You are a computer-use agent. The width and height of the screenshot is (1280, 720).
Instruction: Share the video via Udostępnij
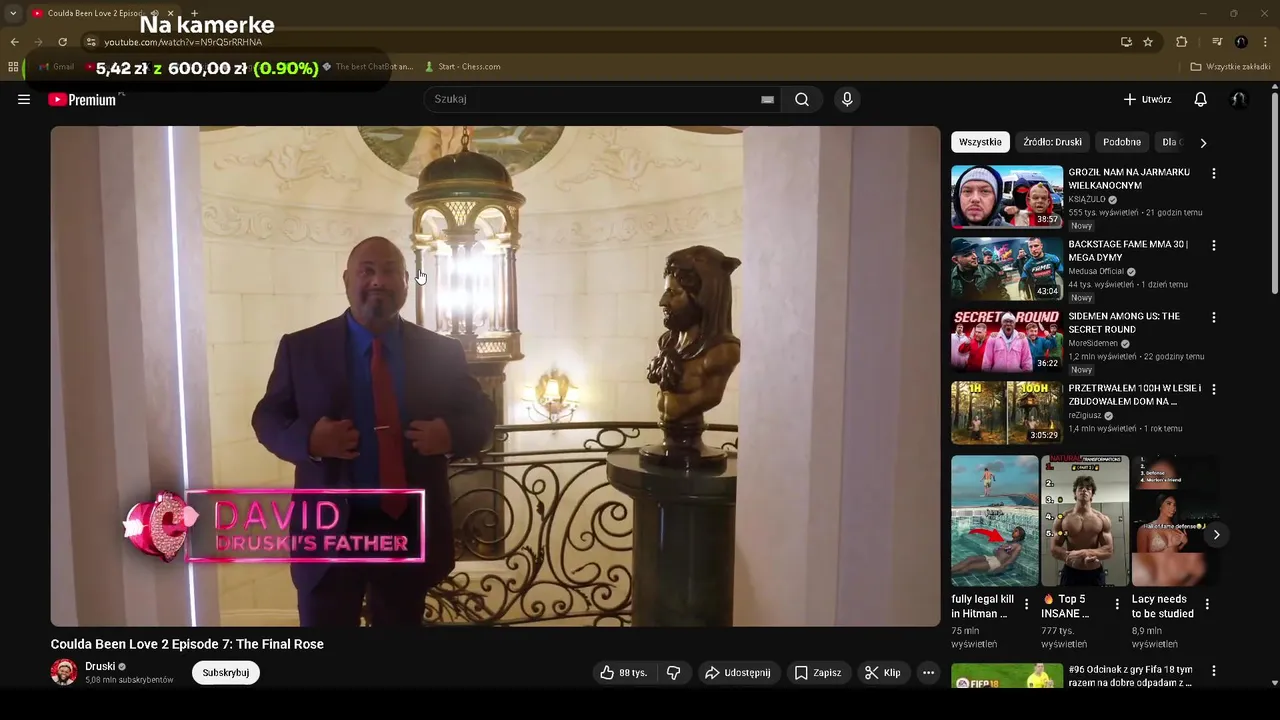(x=737, y=673)
